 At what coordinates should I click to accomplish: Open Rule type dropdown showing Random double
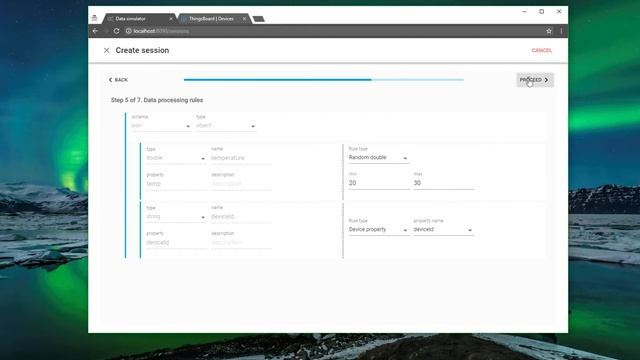[x=378, y=158]
